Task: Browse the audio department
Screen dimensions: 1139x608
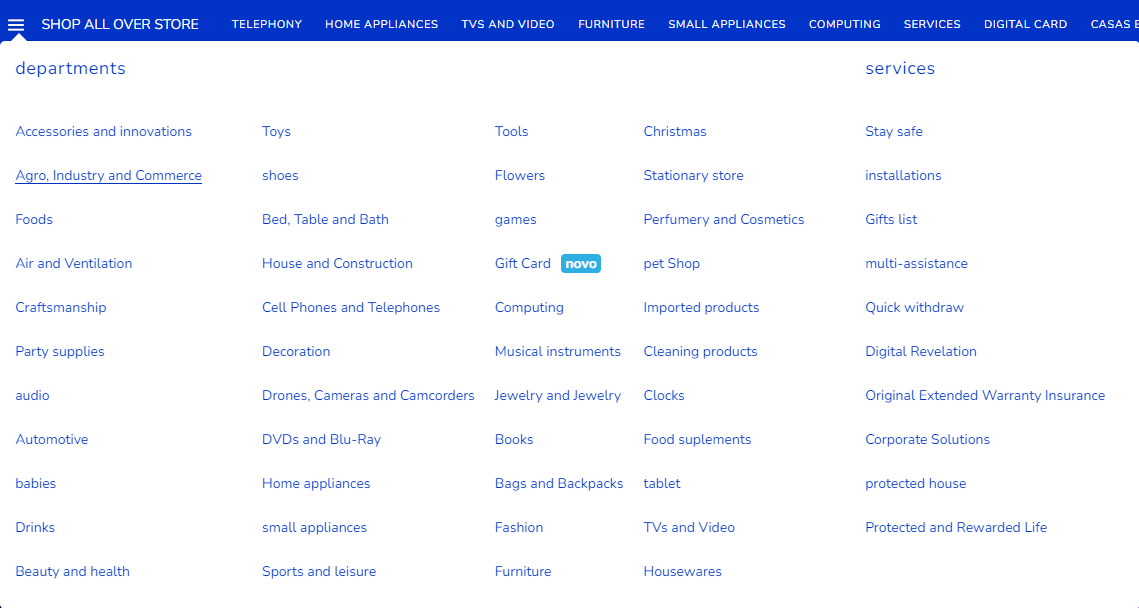Action: 33,396
